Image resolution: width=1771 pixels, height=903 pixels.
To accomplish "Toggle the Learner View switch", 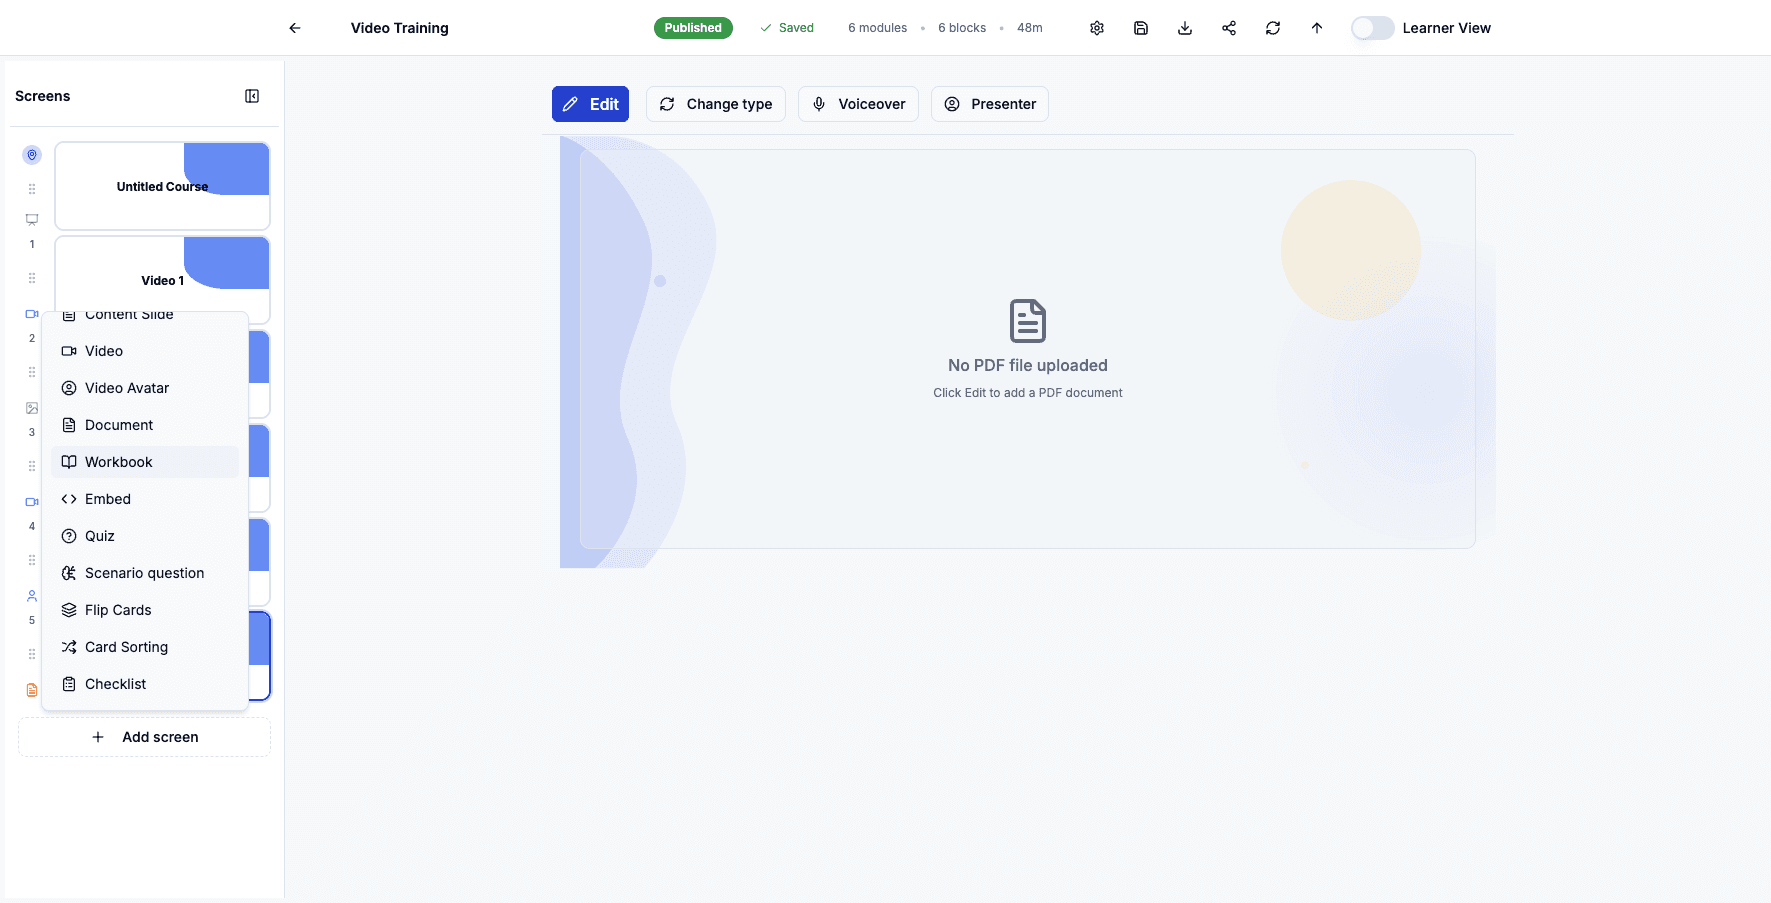I will coord(1372,28).
